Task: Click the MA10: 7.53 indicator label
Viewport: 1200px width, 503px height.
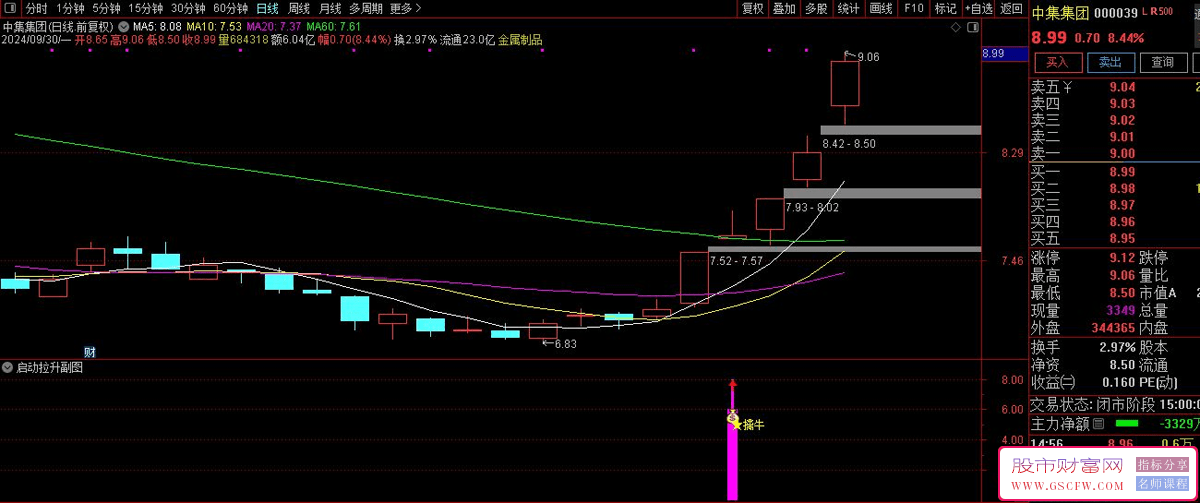Action: (x=214, y=26)
